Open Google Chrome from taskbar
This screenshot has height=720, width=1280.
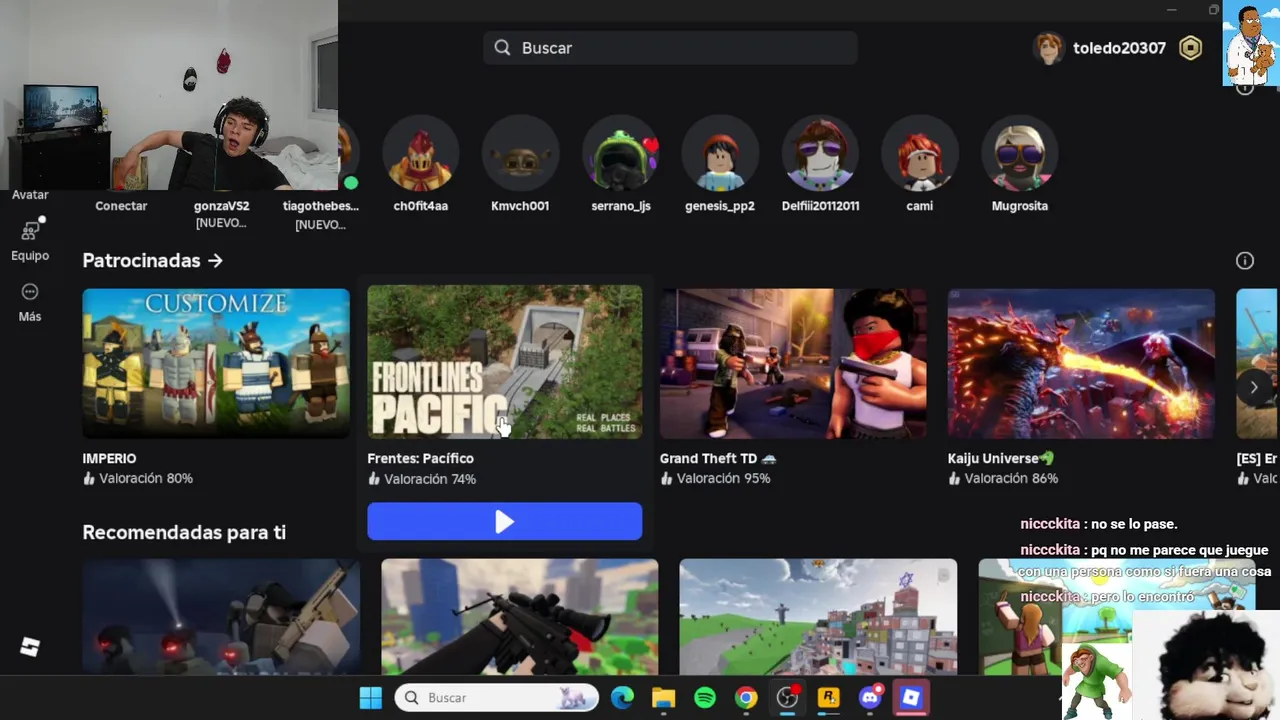(746, 698)
